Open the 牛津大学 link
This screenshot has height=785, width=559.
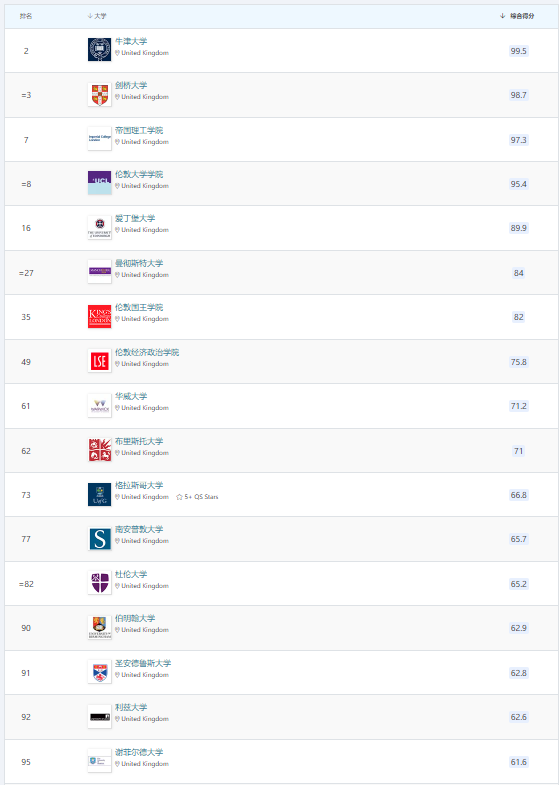[131, 42]
